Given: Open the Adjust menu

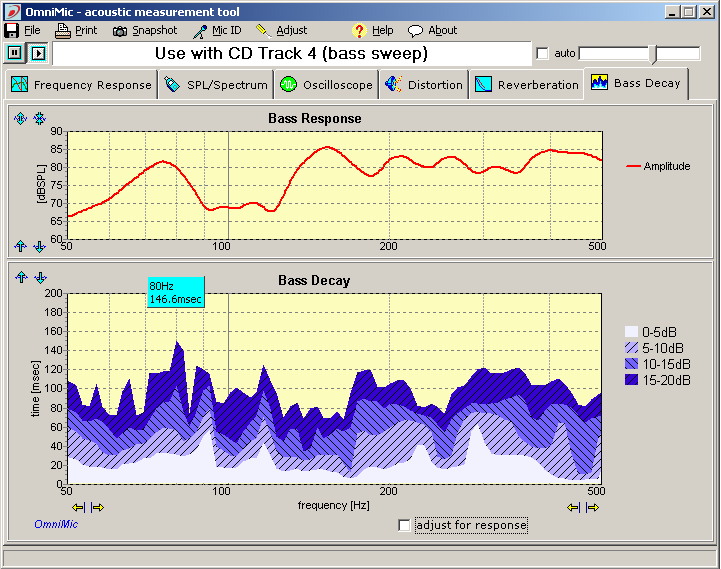Looking at the screenshot, I should tap(291, 30).
